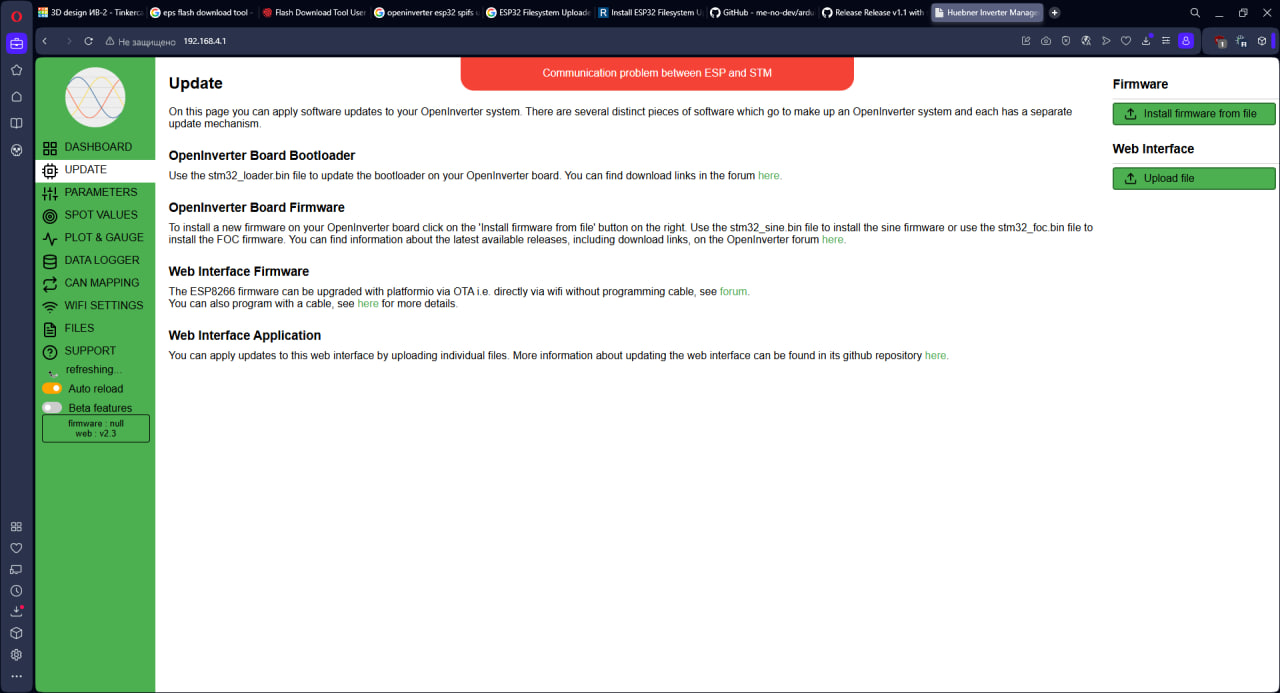Enable the Beta features switch
Image resolution: width=1280 pixels, height=693 pixels.
[x=52, y=408]
